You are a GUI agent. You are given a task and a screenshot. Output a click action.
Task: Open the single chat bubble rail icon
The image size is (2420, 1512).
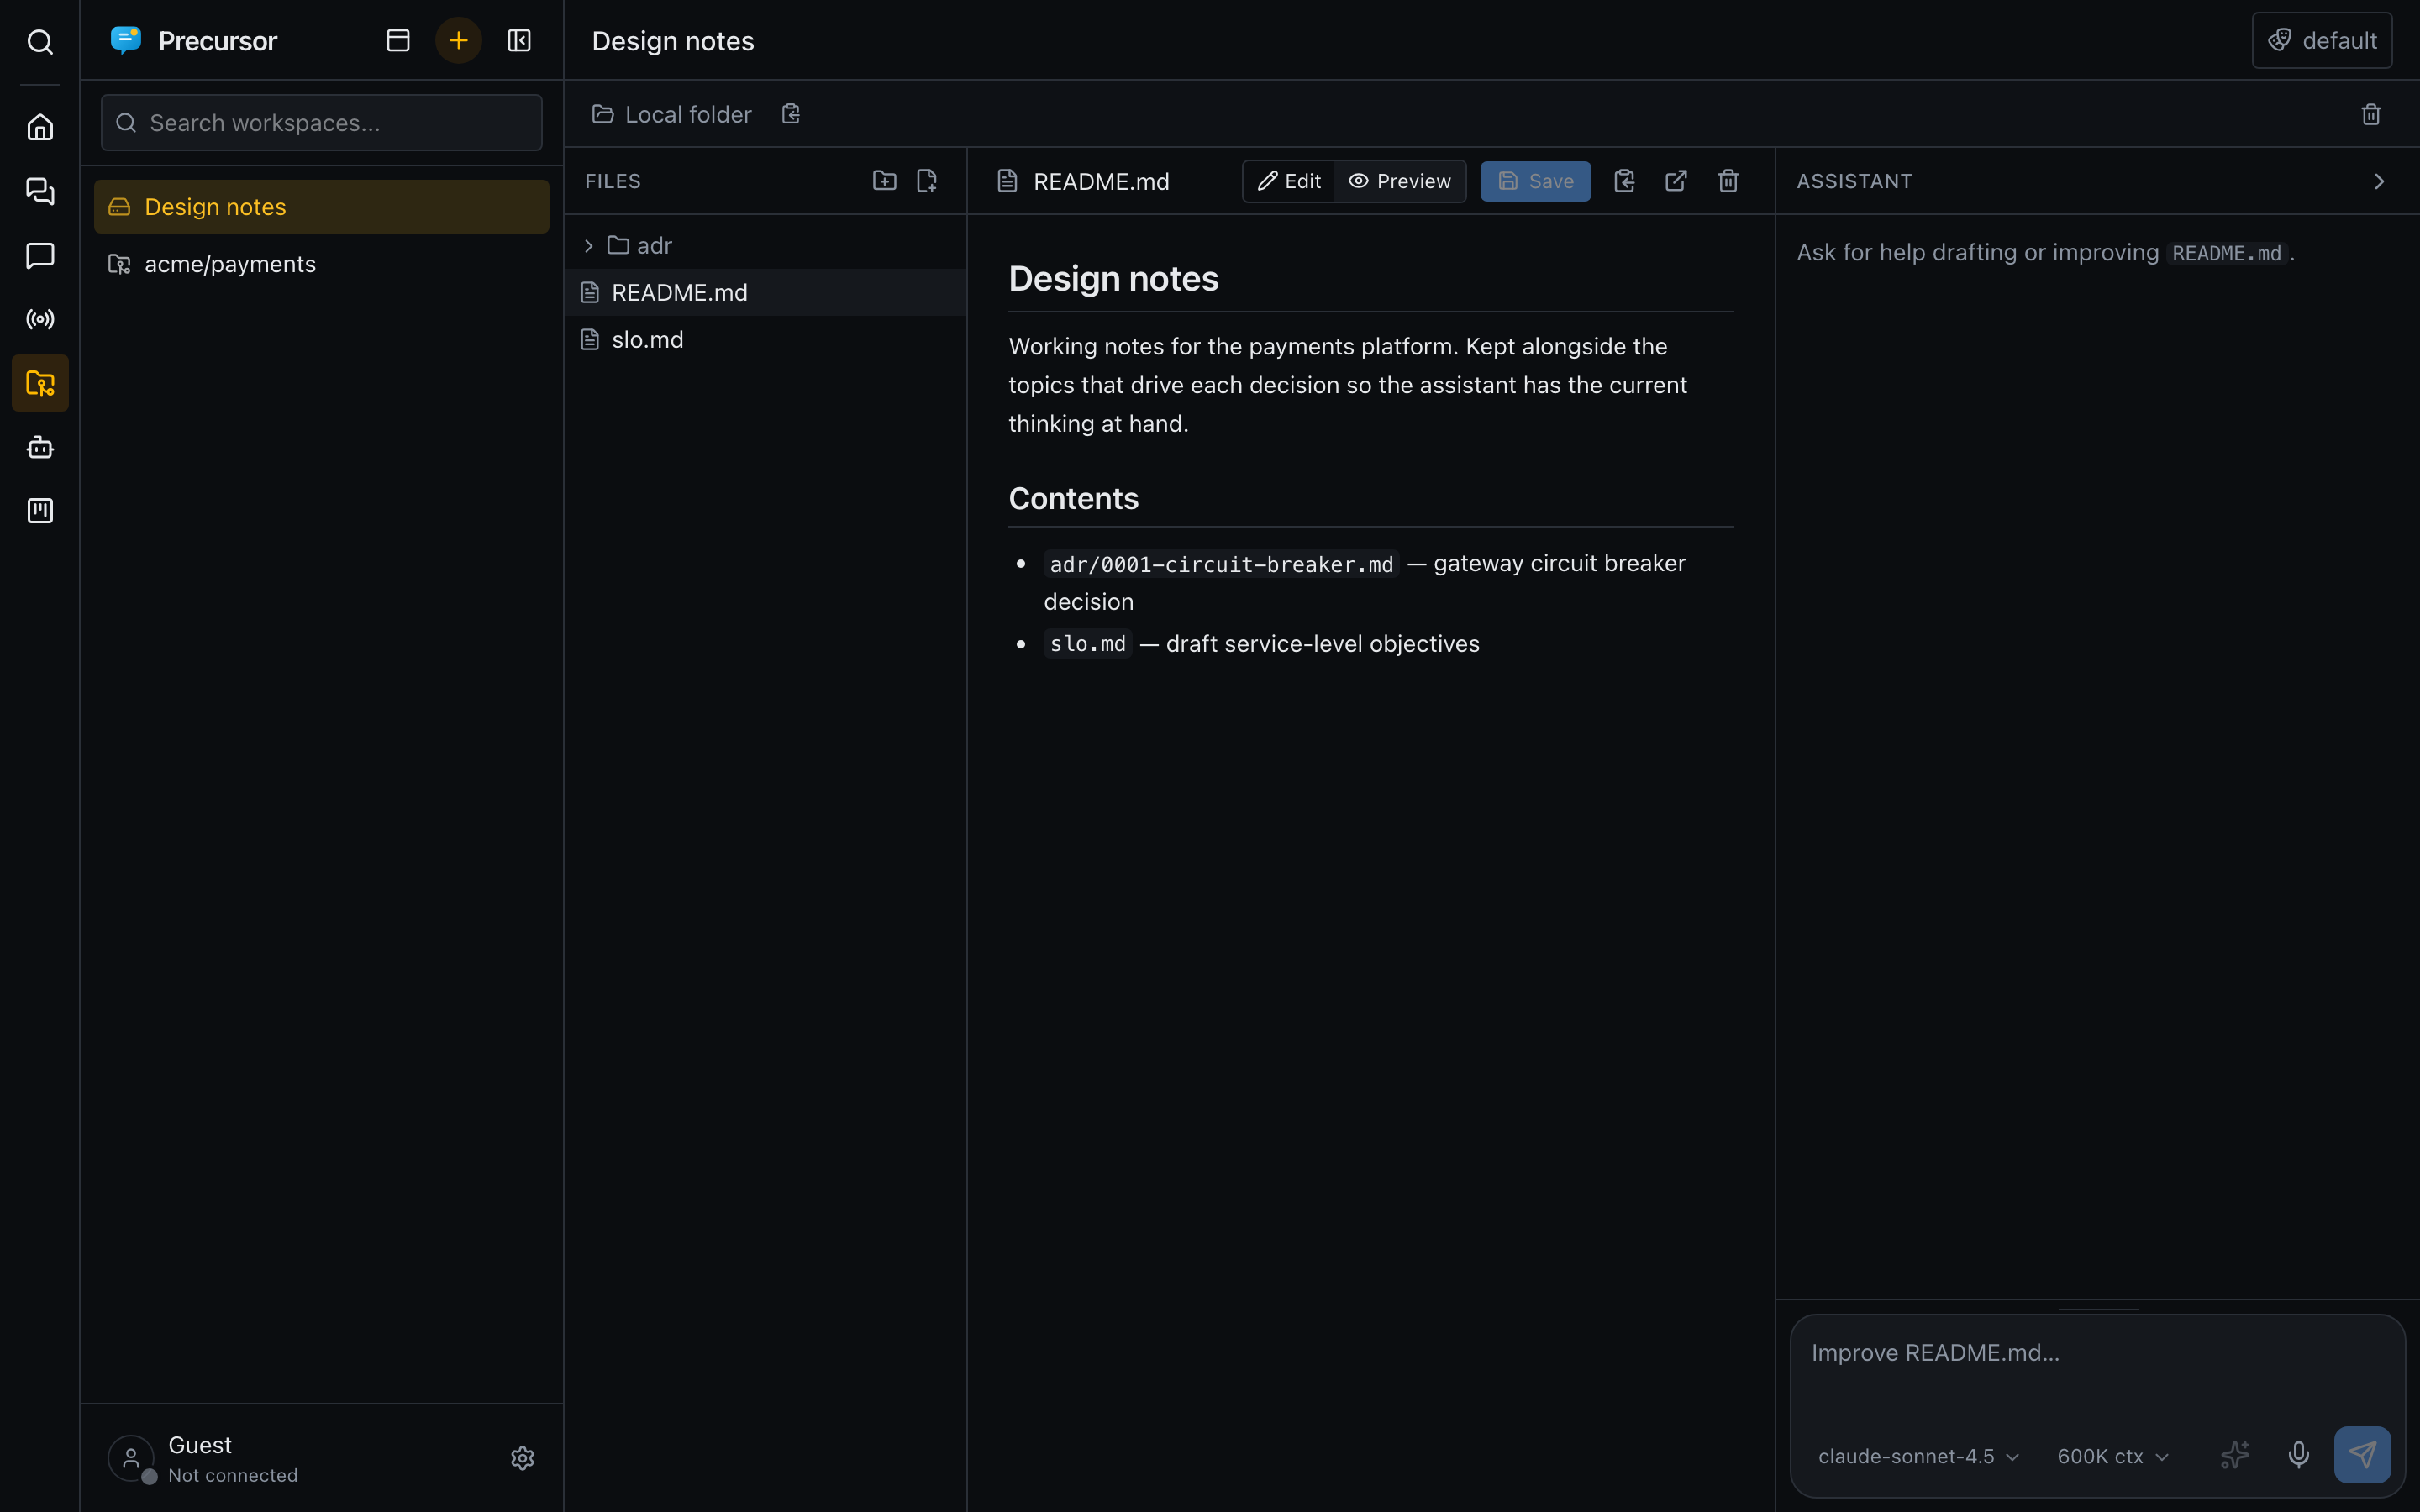click(x=40, y=255)
